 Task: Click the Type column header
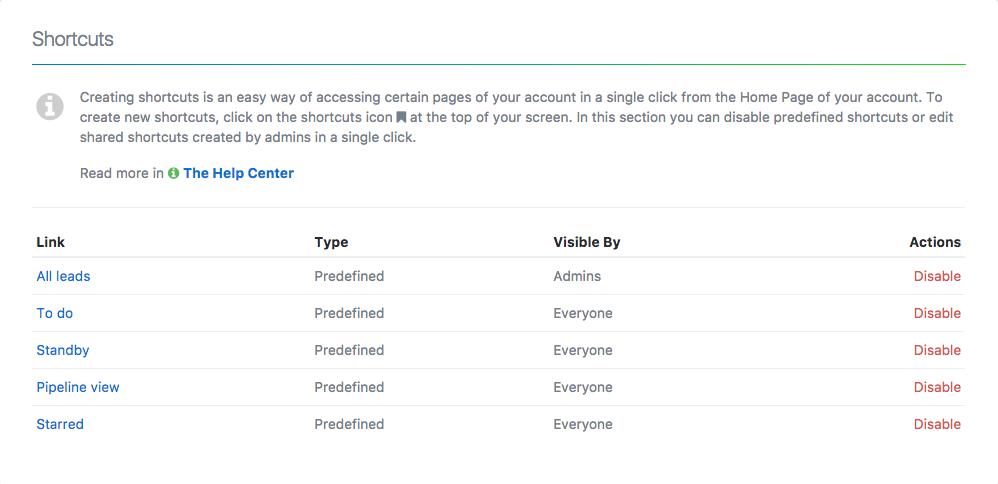tap(331, 242)
